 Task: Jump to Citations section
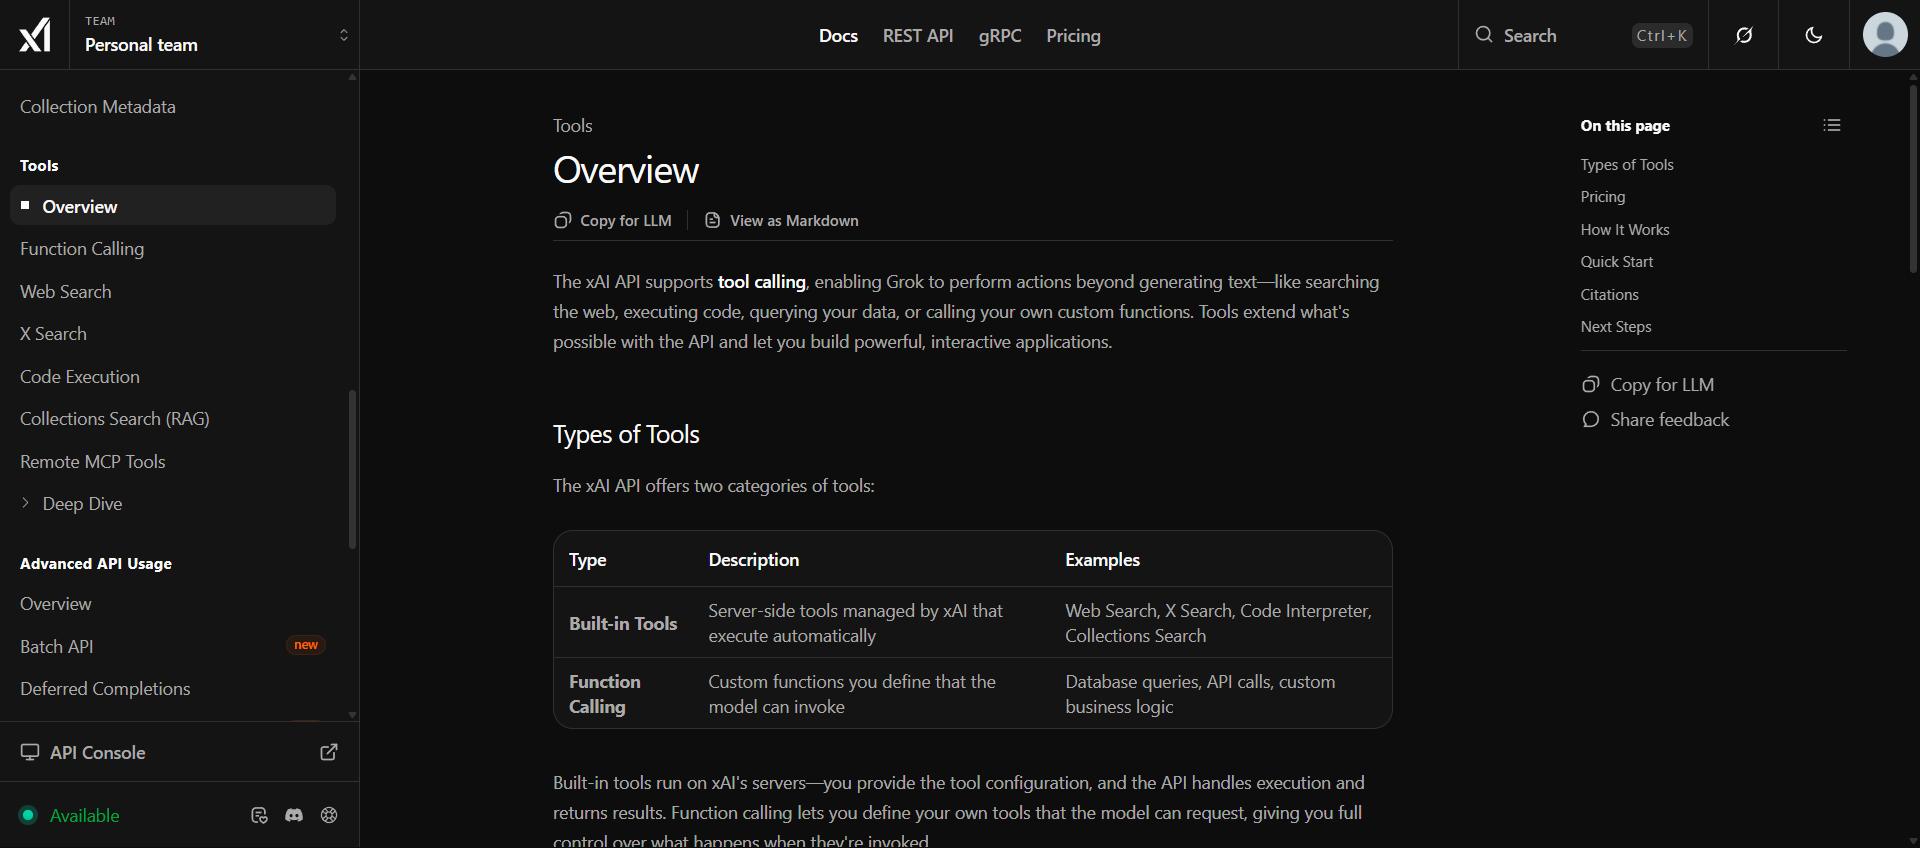coord(1610,295)
